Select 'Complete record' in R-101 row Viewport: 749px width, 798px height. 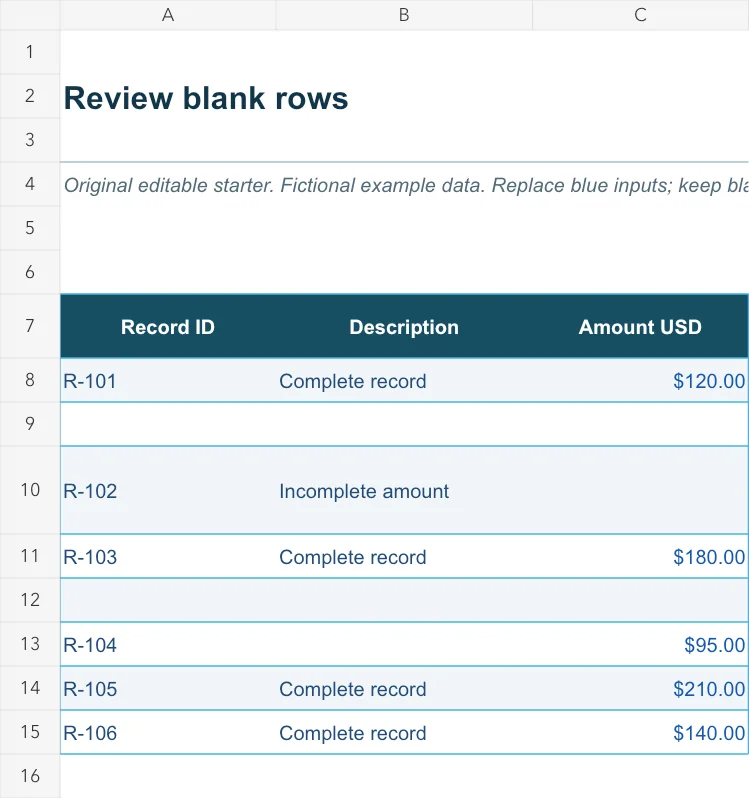click(x=404, y=381)
